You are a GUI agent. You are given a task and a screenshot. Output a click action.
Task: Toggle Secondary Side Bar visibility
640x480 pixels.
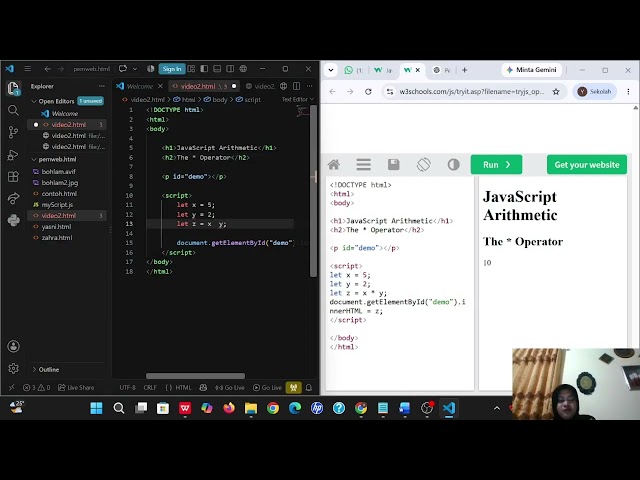[230, 69]
